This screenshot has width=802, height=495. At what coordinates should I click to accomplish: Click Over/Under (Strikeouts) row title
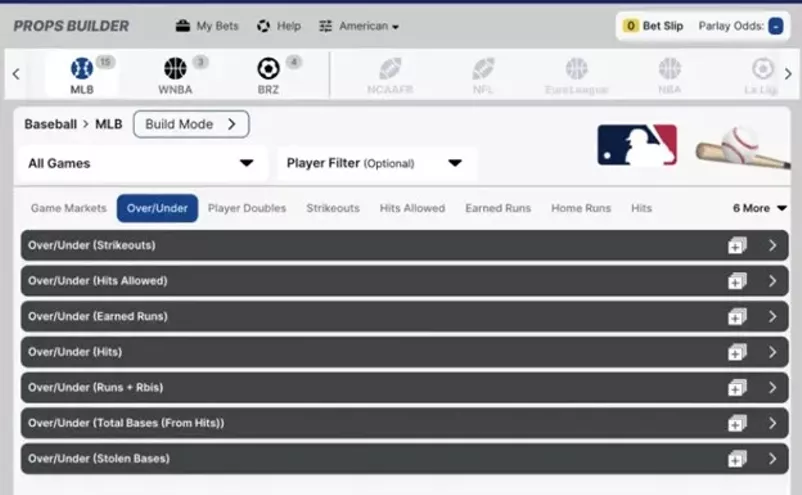pyautogui.click(x=92, y=245)
